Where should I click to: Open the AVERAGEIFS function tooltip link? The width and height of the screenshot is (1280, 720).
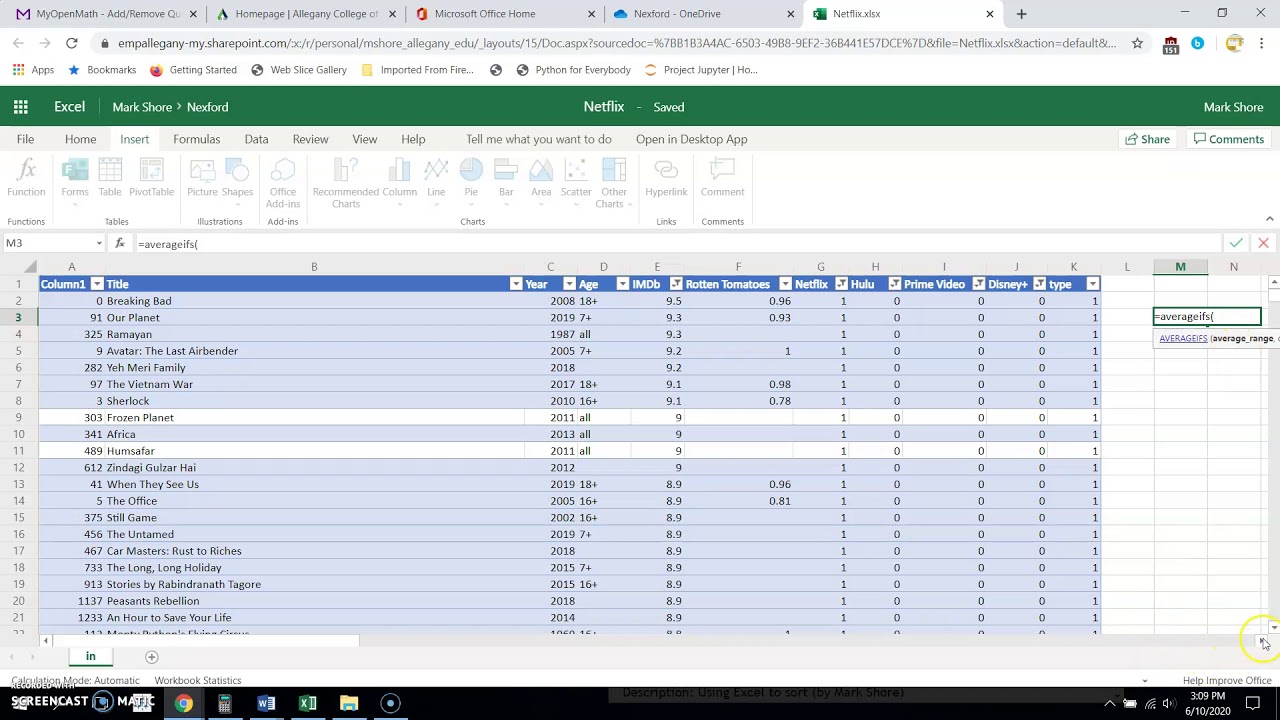[x=1183, y=338]
